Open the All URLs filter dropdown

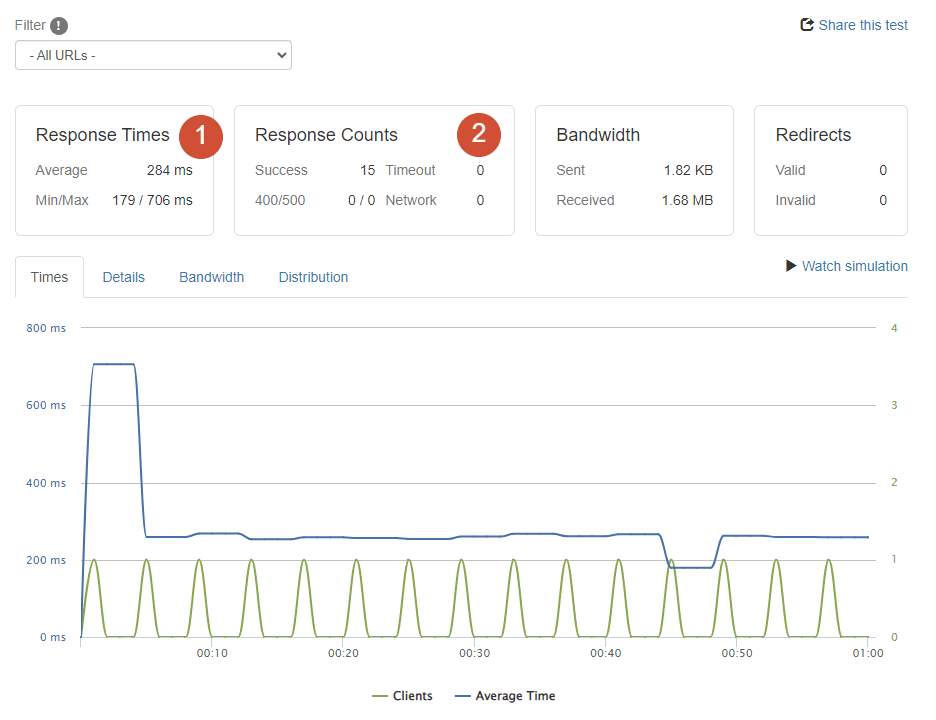153,55
